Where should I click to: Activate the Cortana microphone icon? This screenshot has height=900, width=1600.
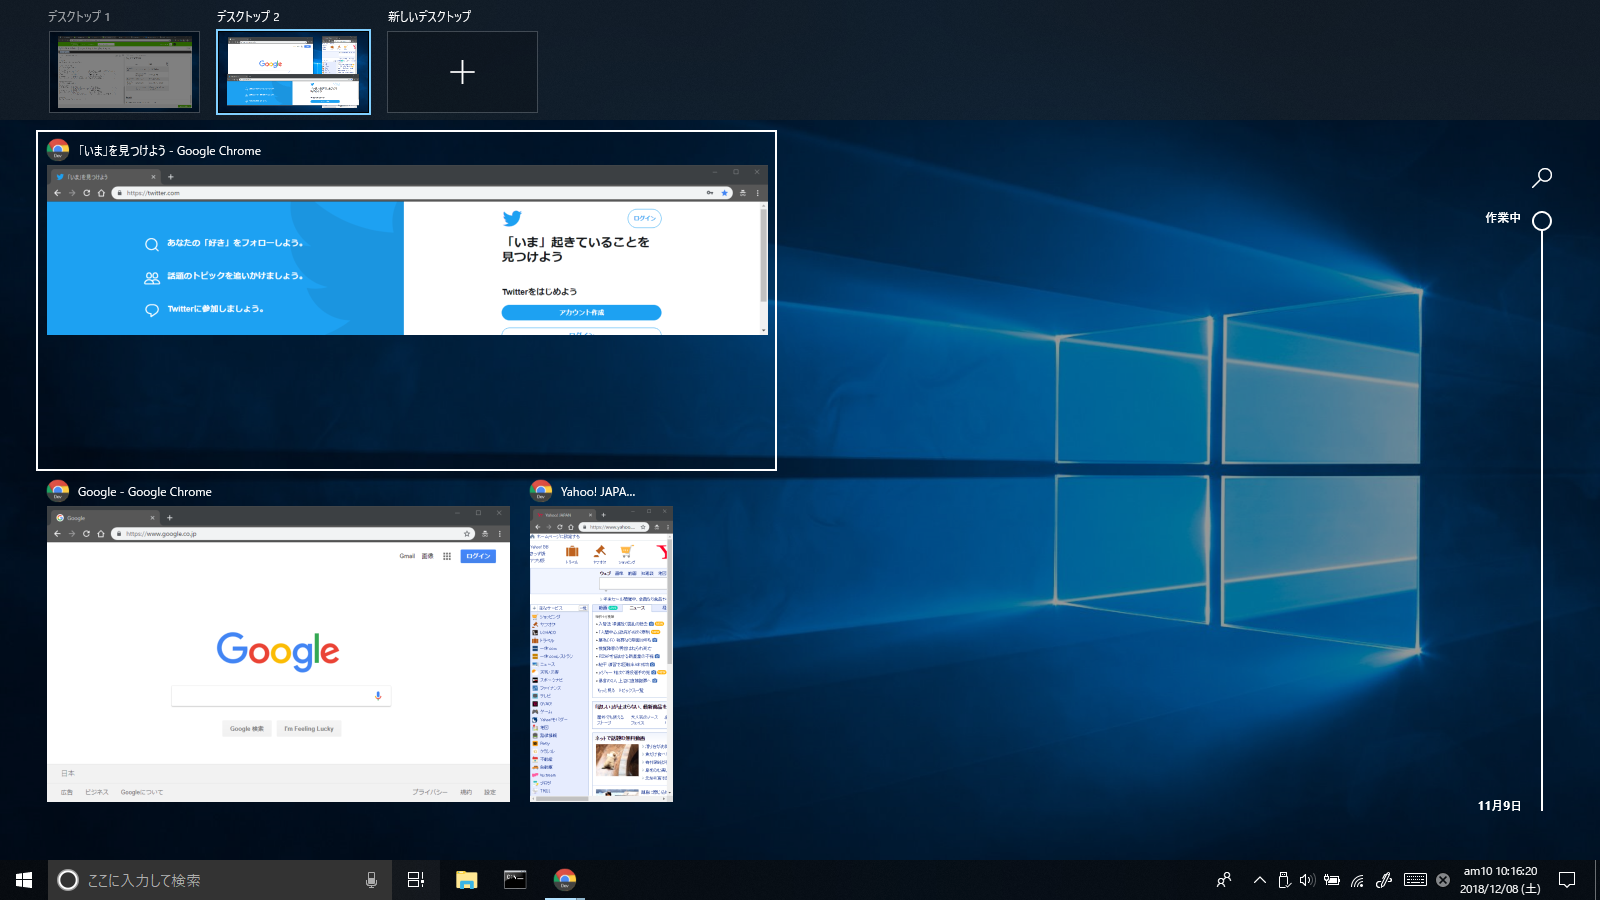[371, 880]
